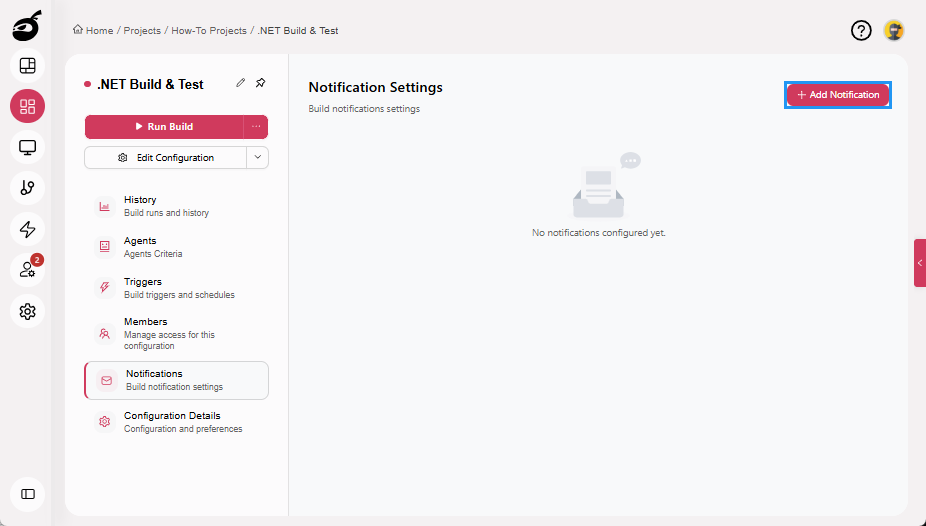
Task: Click the History chart icon
Action: (105, 206)
